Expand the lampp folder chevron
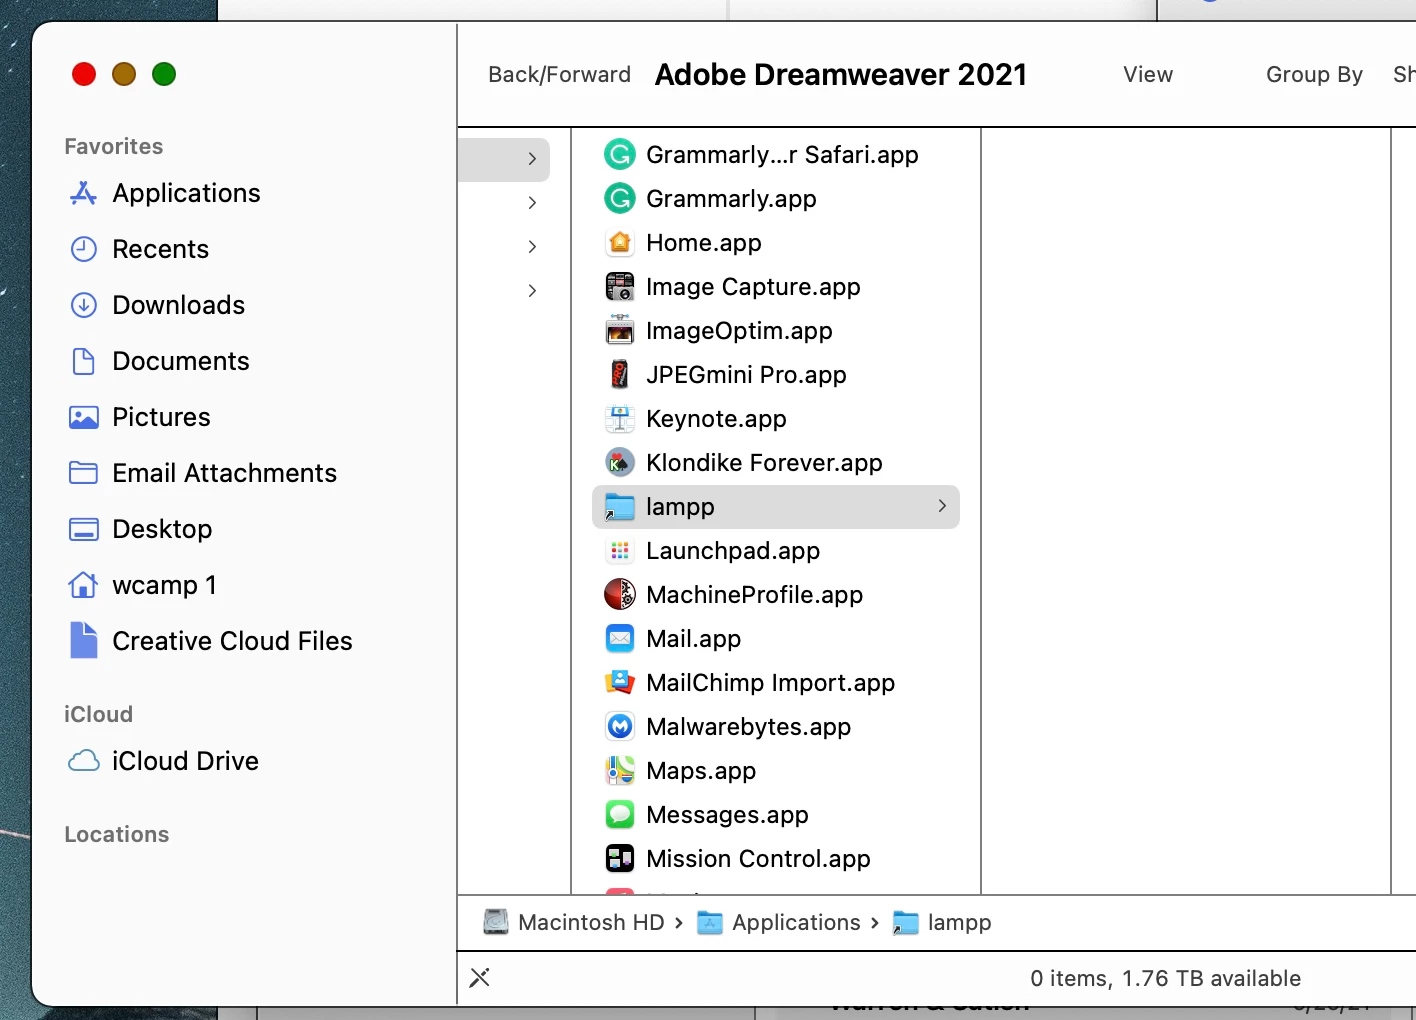 coord(942,506)
